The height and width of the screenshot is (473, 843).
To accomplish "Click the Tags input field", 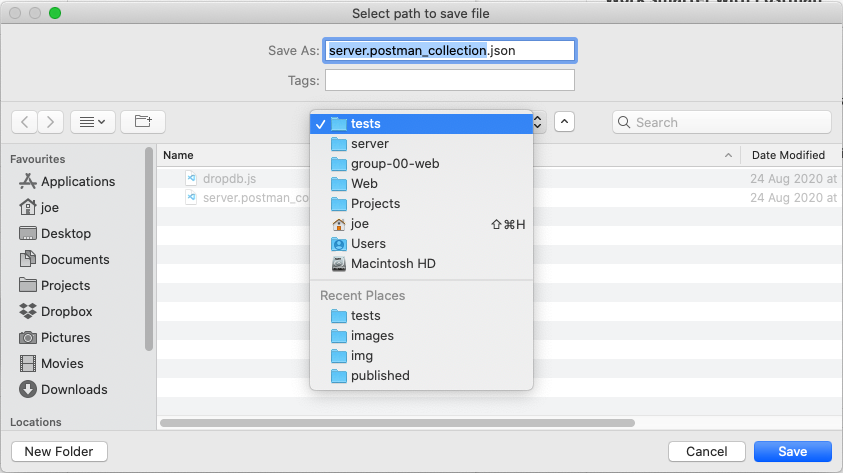I will click(449, 81).
